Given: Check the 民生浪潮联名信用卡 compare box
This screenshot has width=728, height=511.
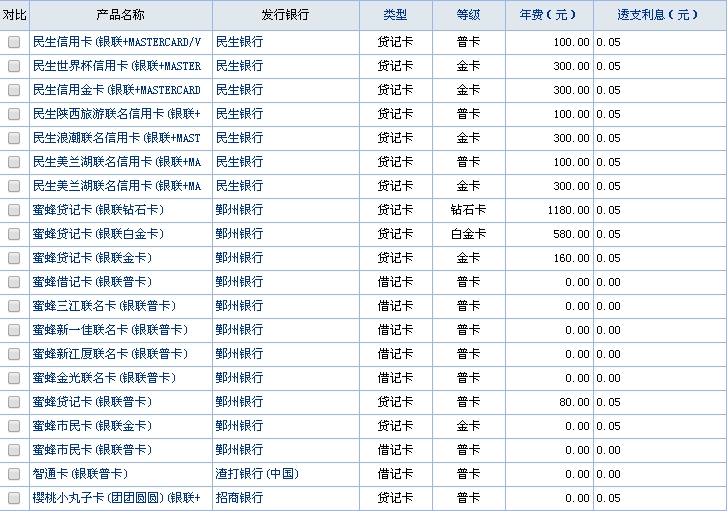Looking at the screenshot, I should pos(14,138).
